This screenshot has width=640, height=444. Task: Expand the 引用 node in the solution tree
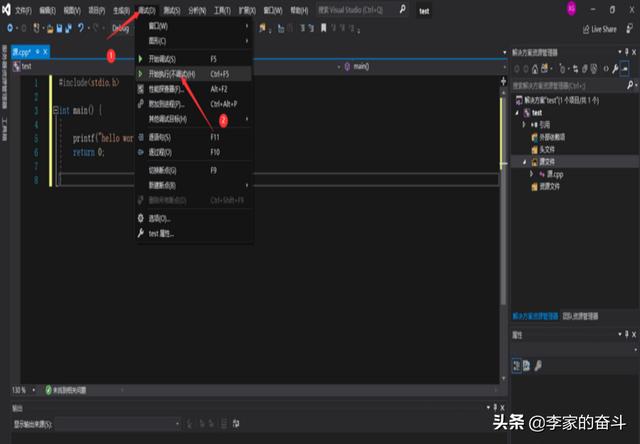tap(523, 124)
